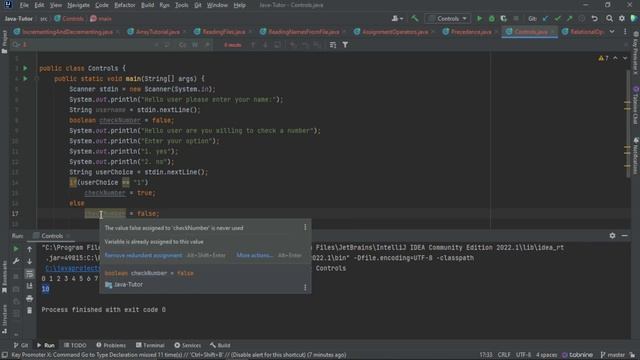Switch to the ReadingFiles.java tab
This screenshot has height=360, width=640.
click(x=223, y=31)
